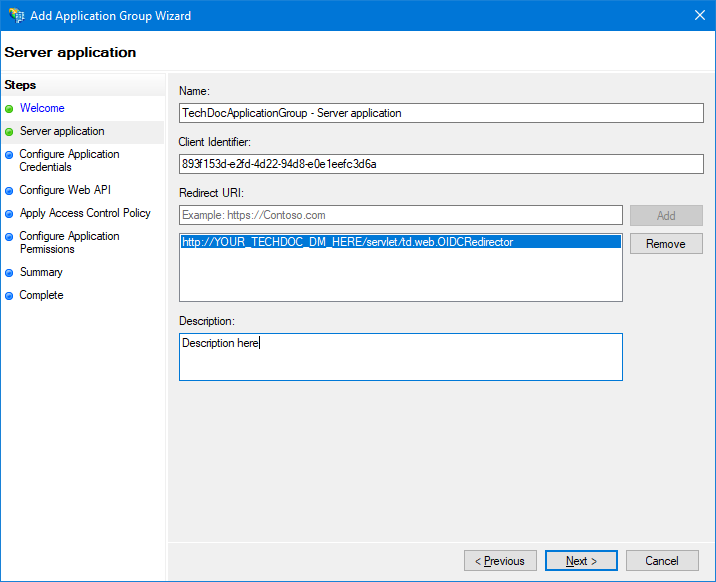The height and width of the screenshot is (582, 716).
Task: Click the green bullet beside Server application step
Action: point(9,132)
